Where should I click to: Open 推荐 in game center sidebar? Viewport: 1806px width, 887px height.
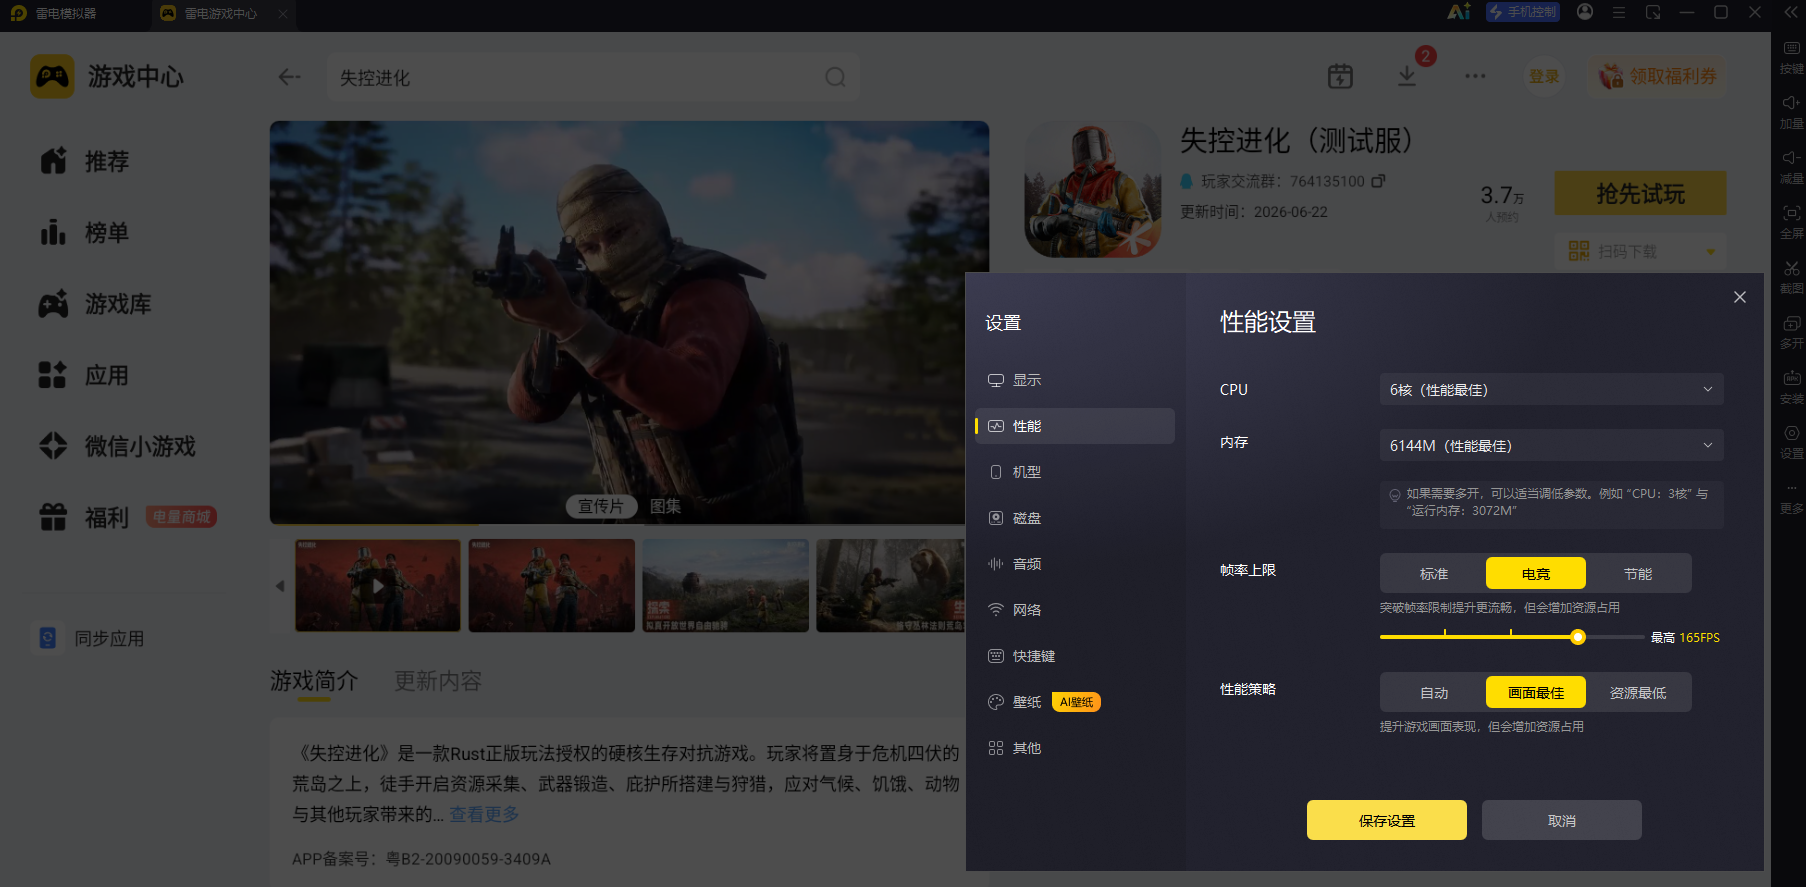coord(84,161)
